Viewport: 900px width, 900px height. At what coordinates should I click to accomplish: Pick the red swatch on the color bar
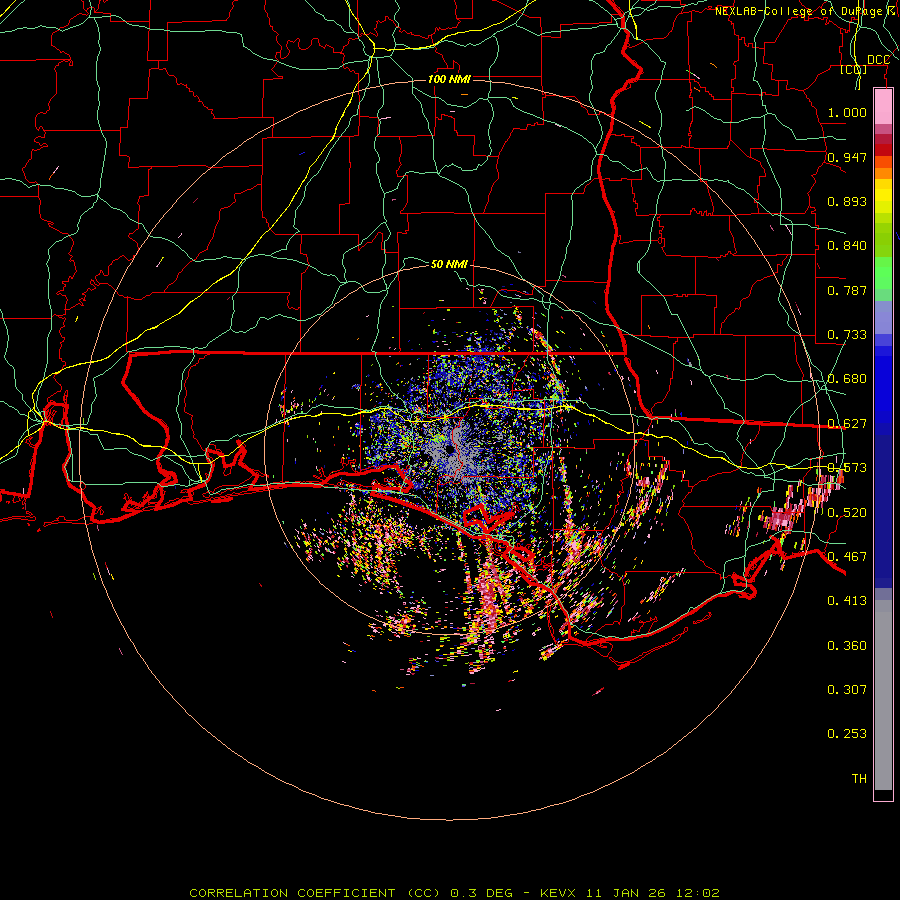point(883,150)
